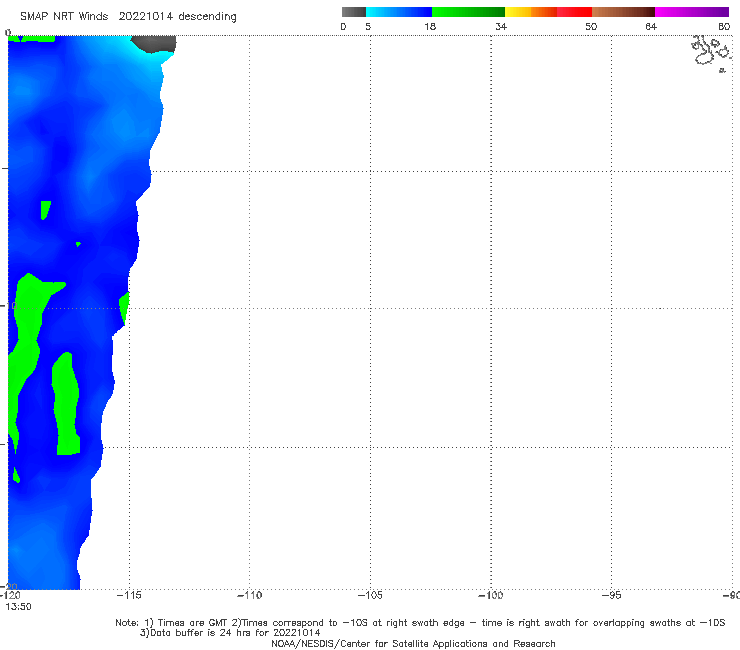Click the longitude label "-120"
740x650 pixels.
(x=10, y=595)
